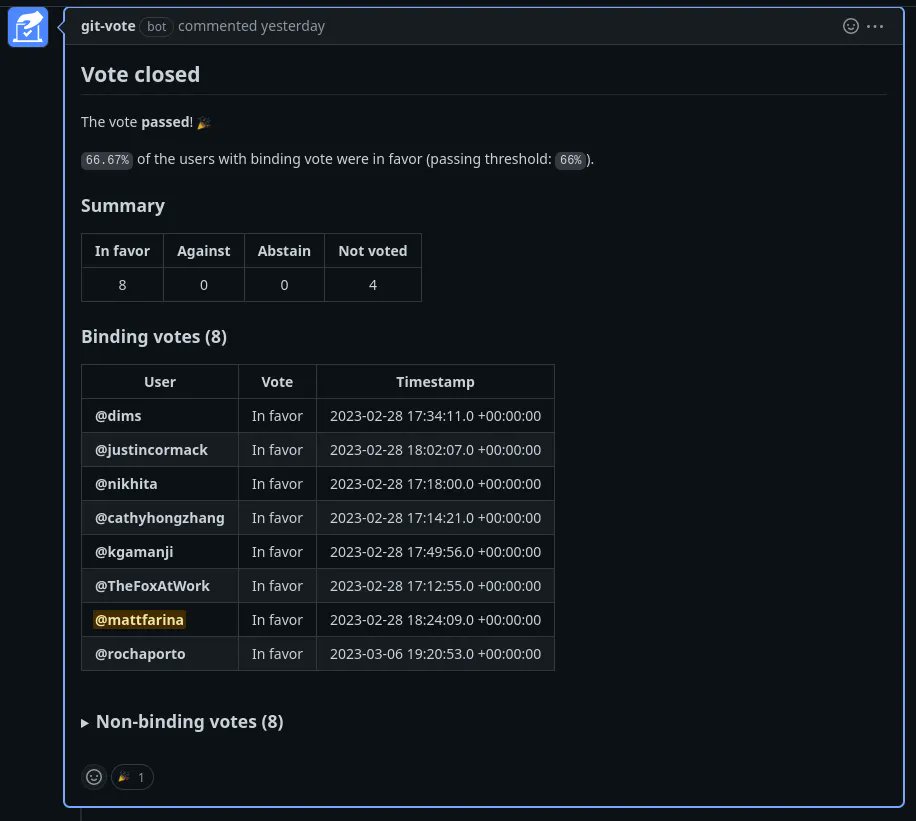Click the 'Summary' heading
Image resolution: width=916 pixels, height=821 pixels.
[123, 206]
